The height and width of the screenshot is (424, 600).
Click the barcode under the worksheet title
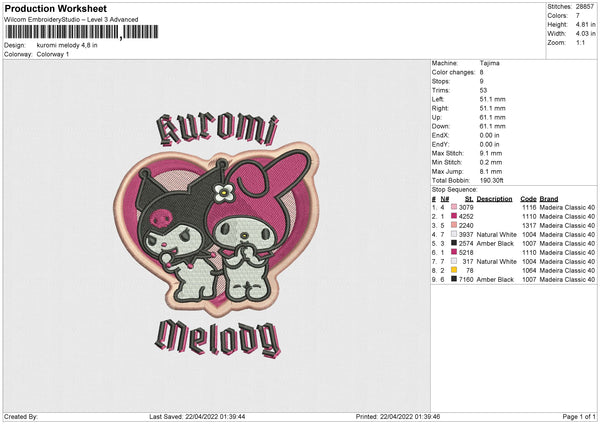(x=81, y=32)
